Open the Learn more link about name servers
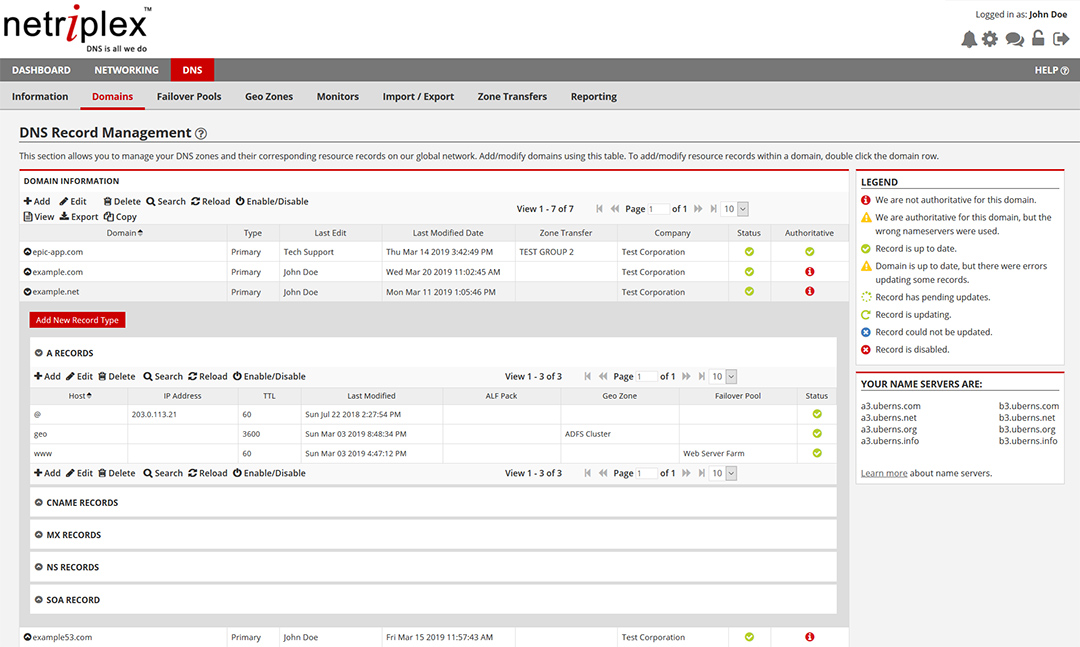The height and width of the screenshot is (647, 1080). pyautogui.click(x=884, y=473)
